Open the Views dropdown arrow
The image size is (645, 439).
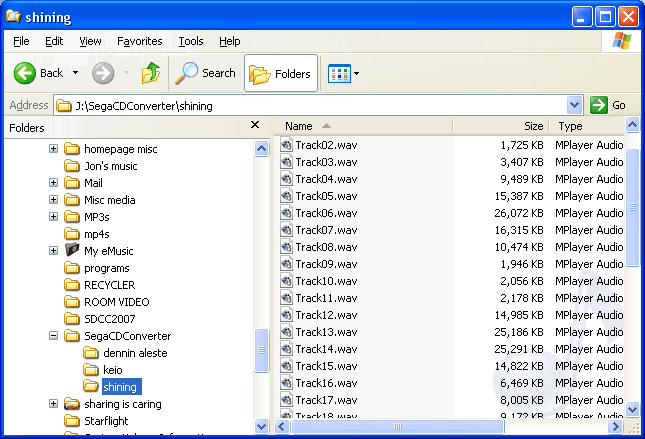point(357,73)
